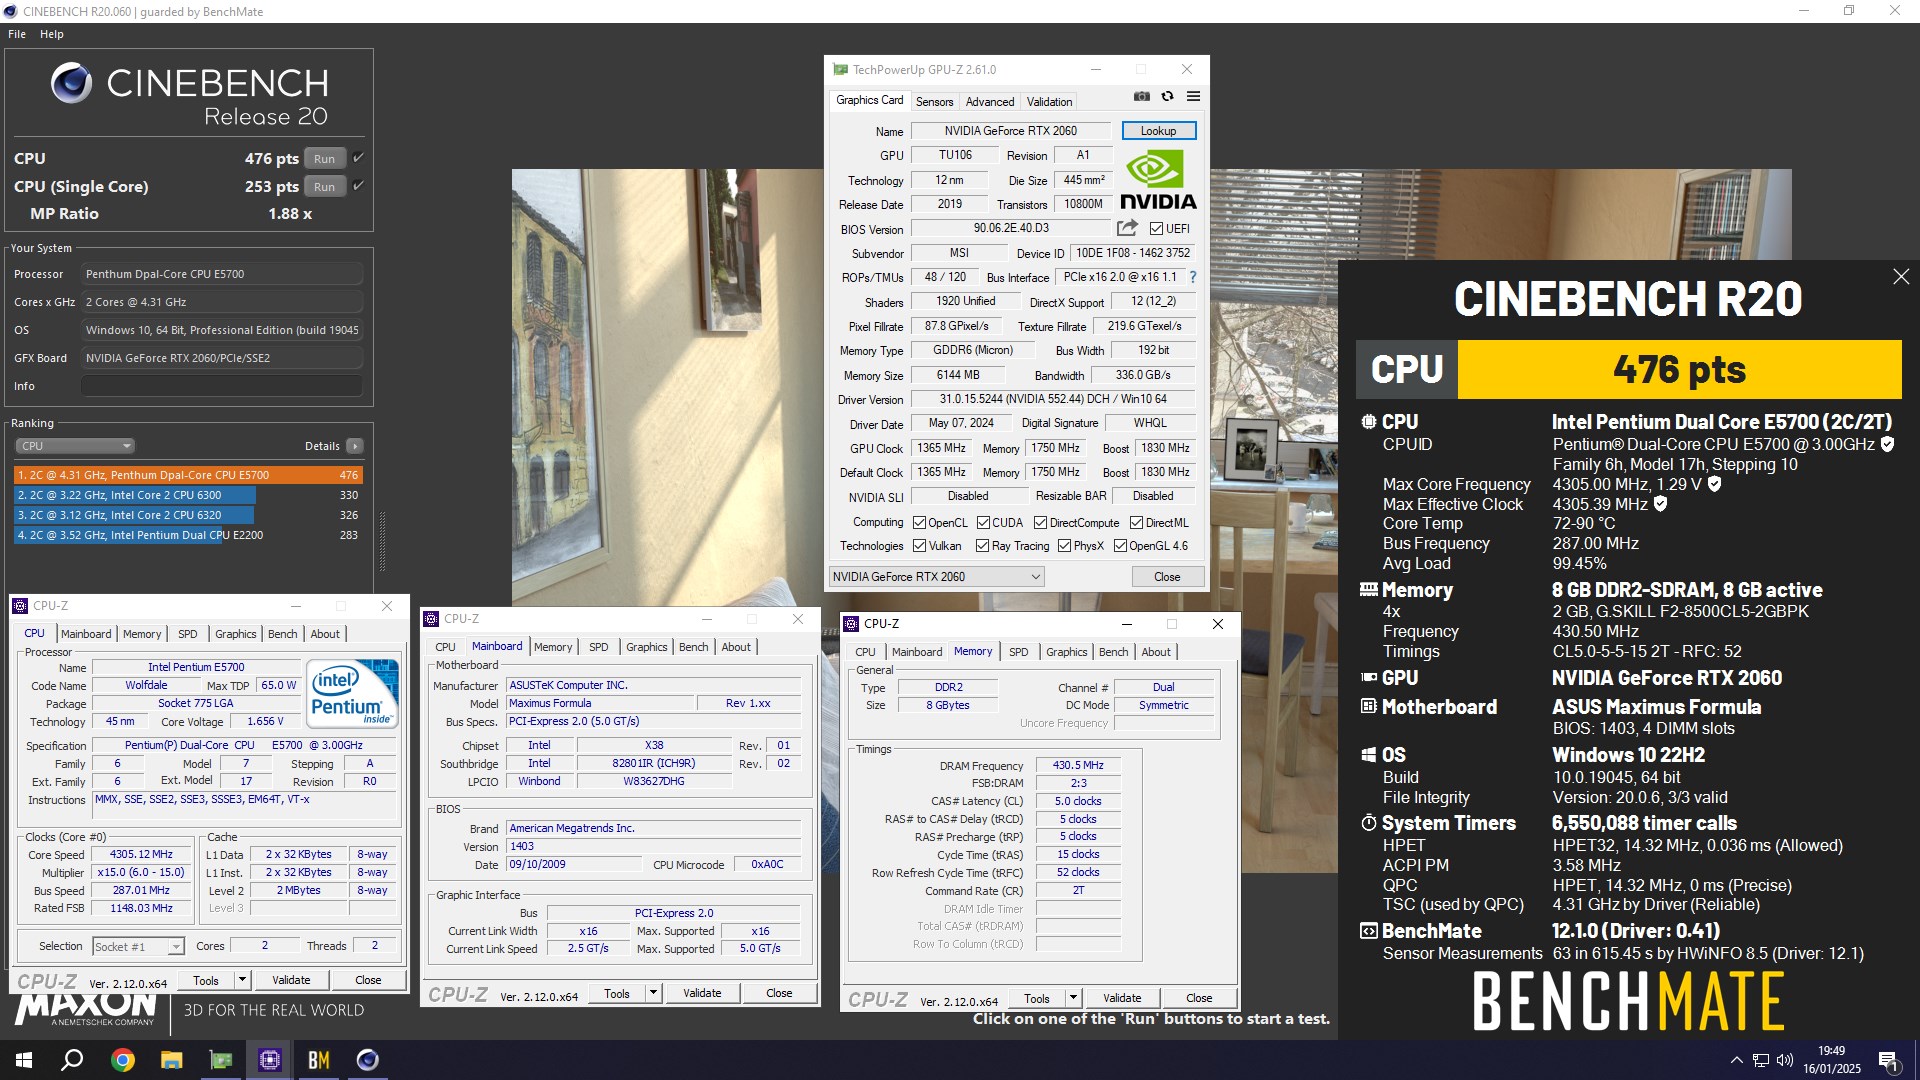Click the Ranking Details arrow icon
Screen dimensions: 1920x1080
tap(355, 446)
